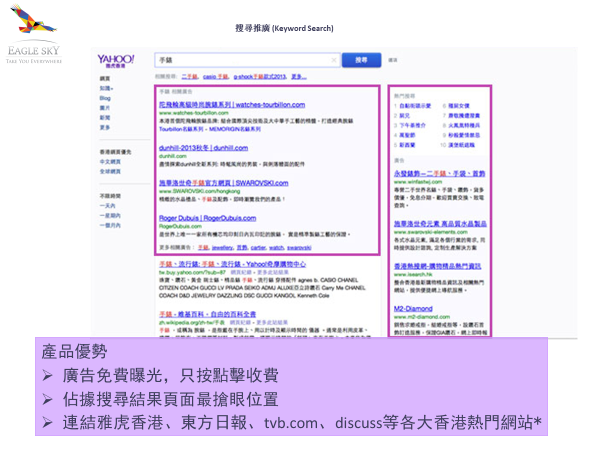Image resolution: width=600 pixels, height=450 pixels.
Task: Select the Blog tab in the left sidebar
Action: [105, 98]
